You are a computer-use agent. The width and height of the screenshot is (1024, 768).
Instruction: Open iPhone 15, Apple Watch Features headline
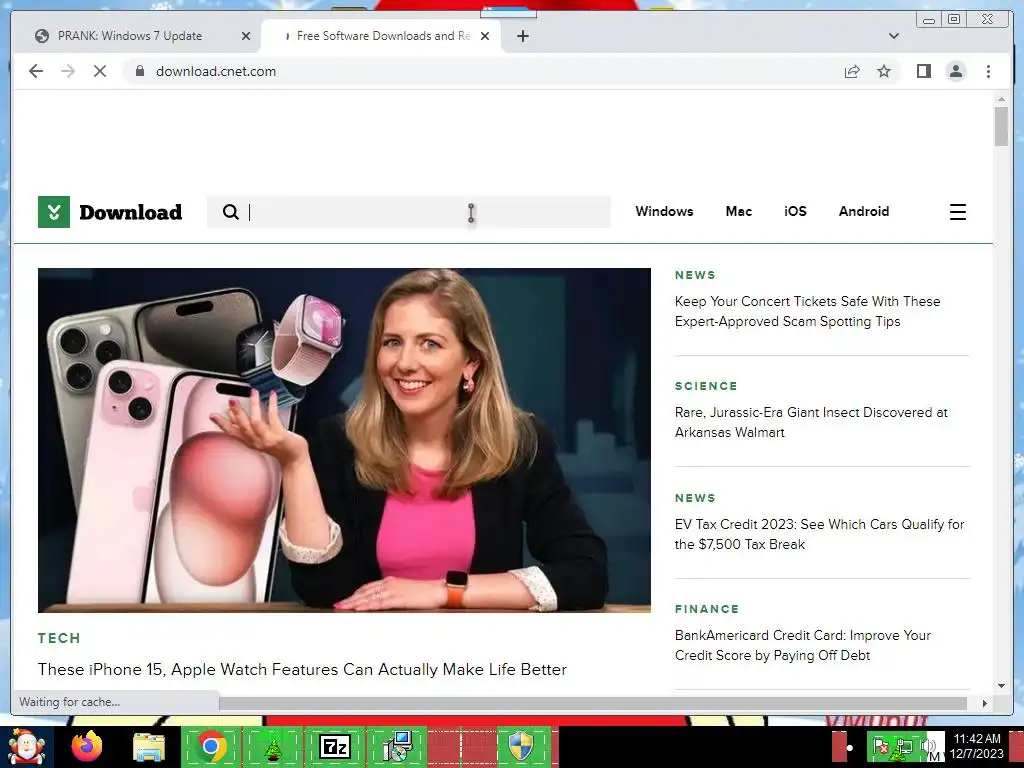click(x=302, y=669)
